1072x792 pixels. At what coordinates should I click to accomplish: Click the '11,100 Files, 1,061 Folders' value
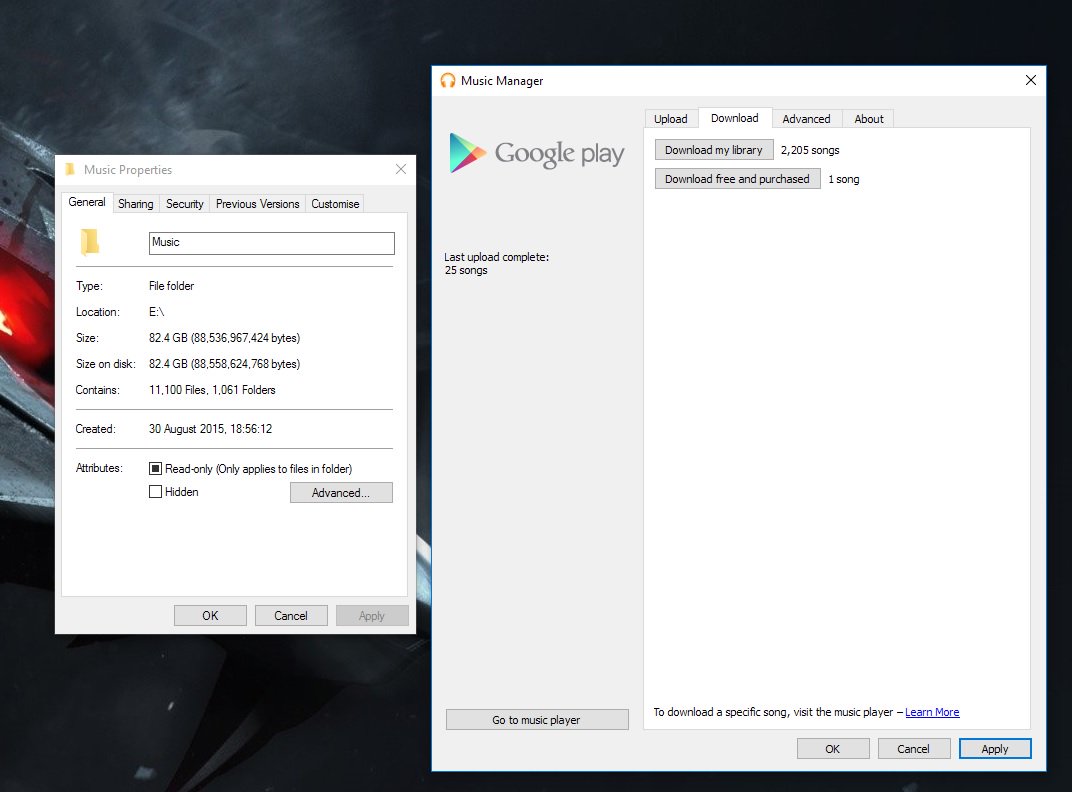click(x=212, y=390)
